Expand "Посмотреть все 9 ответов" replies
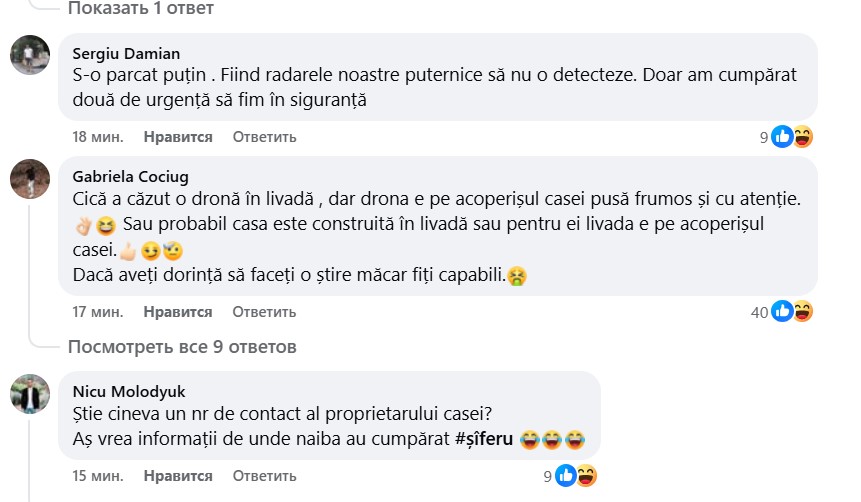This screenshot has height=502, width=861. coord(182,348)
